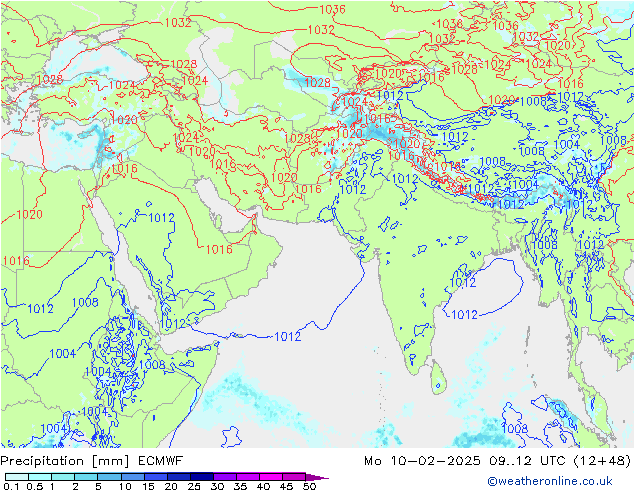The height and width of the screenshot is (490, 634).
Task: Click the '35' legend scale label
Action: 240,486
